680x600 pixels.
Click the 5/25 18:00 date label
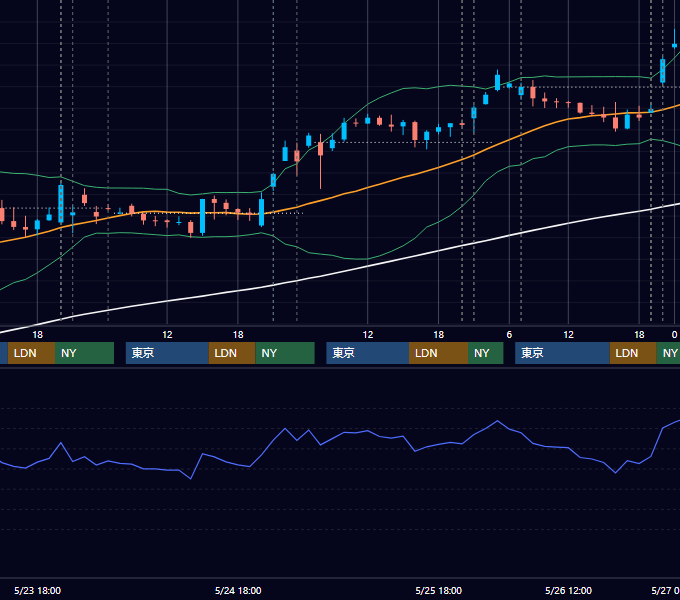click(x=438, y=590)
